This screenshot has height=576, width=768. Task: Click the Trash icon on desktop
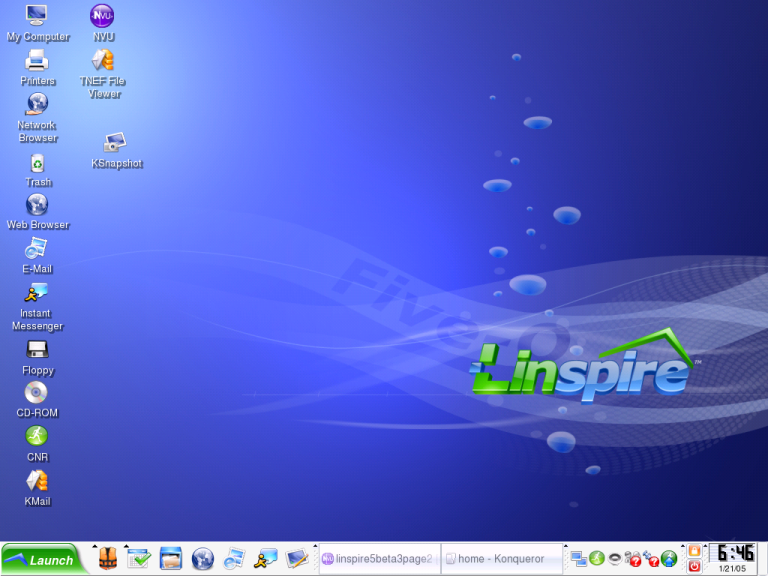point(37,163)
